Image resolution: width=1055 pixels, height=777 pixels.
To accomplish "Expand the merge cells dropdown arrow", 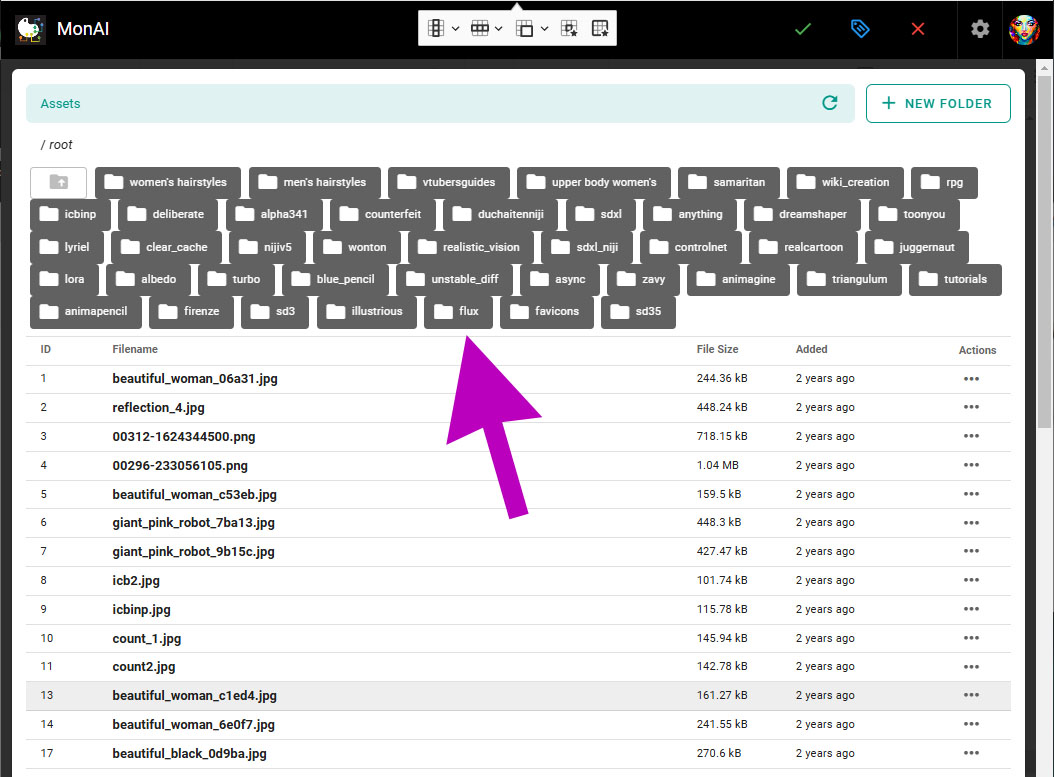I will click(x=544, y=29).
